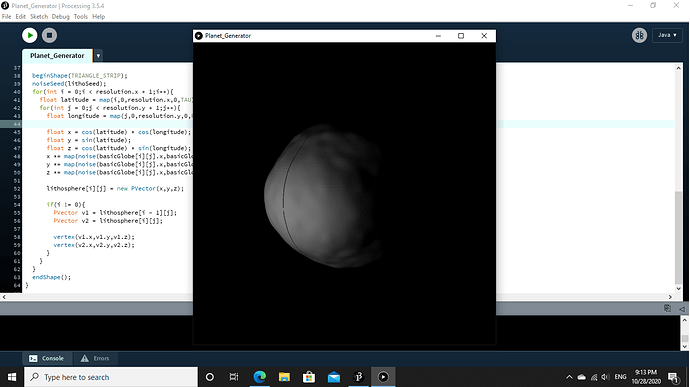This screenshot has width=690, height=387.
Task: Open the Sketch menu
Action: [39, 17]
